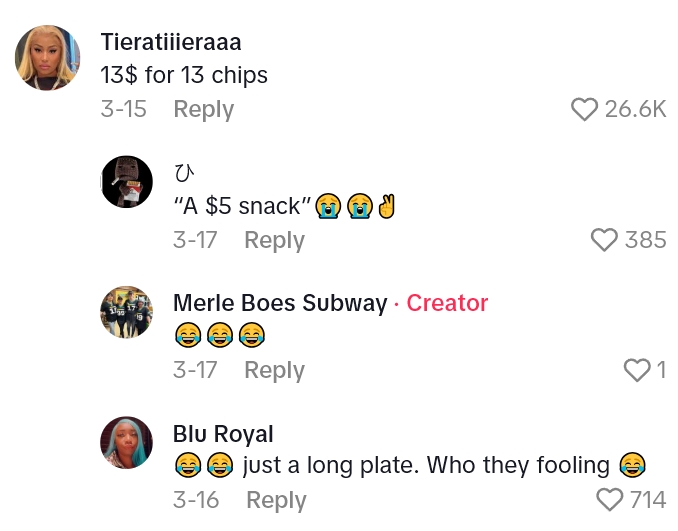The height and width of the screenshot is (531, 678).
Task: Reply to the "13$ for 13 chips" comment
Action: pos(203,110)
